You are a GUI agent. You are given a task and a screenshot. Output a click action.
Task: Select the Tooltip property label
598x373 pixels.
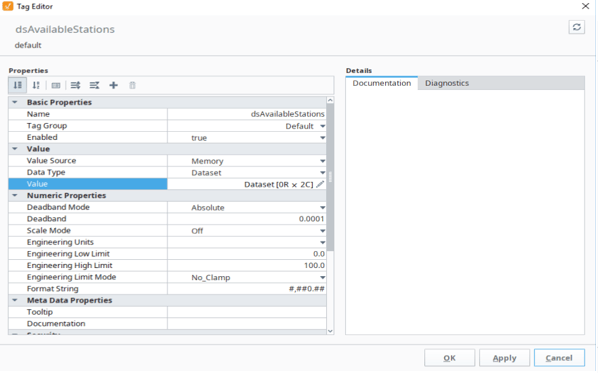(x=40, y=312)
